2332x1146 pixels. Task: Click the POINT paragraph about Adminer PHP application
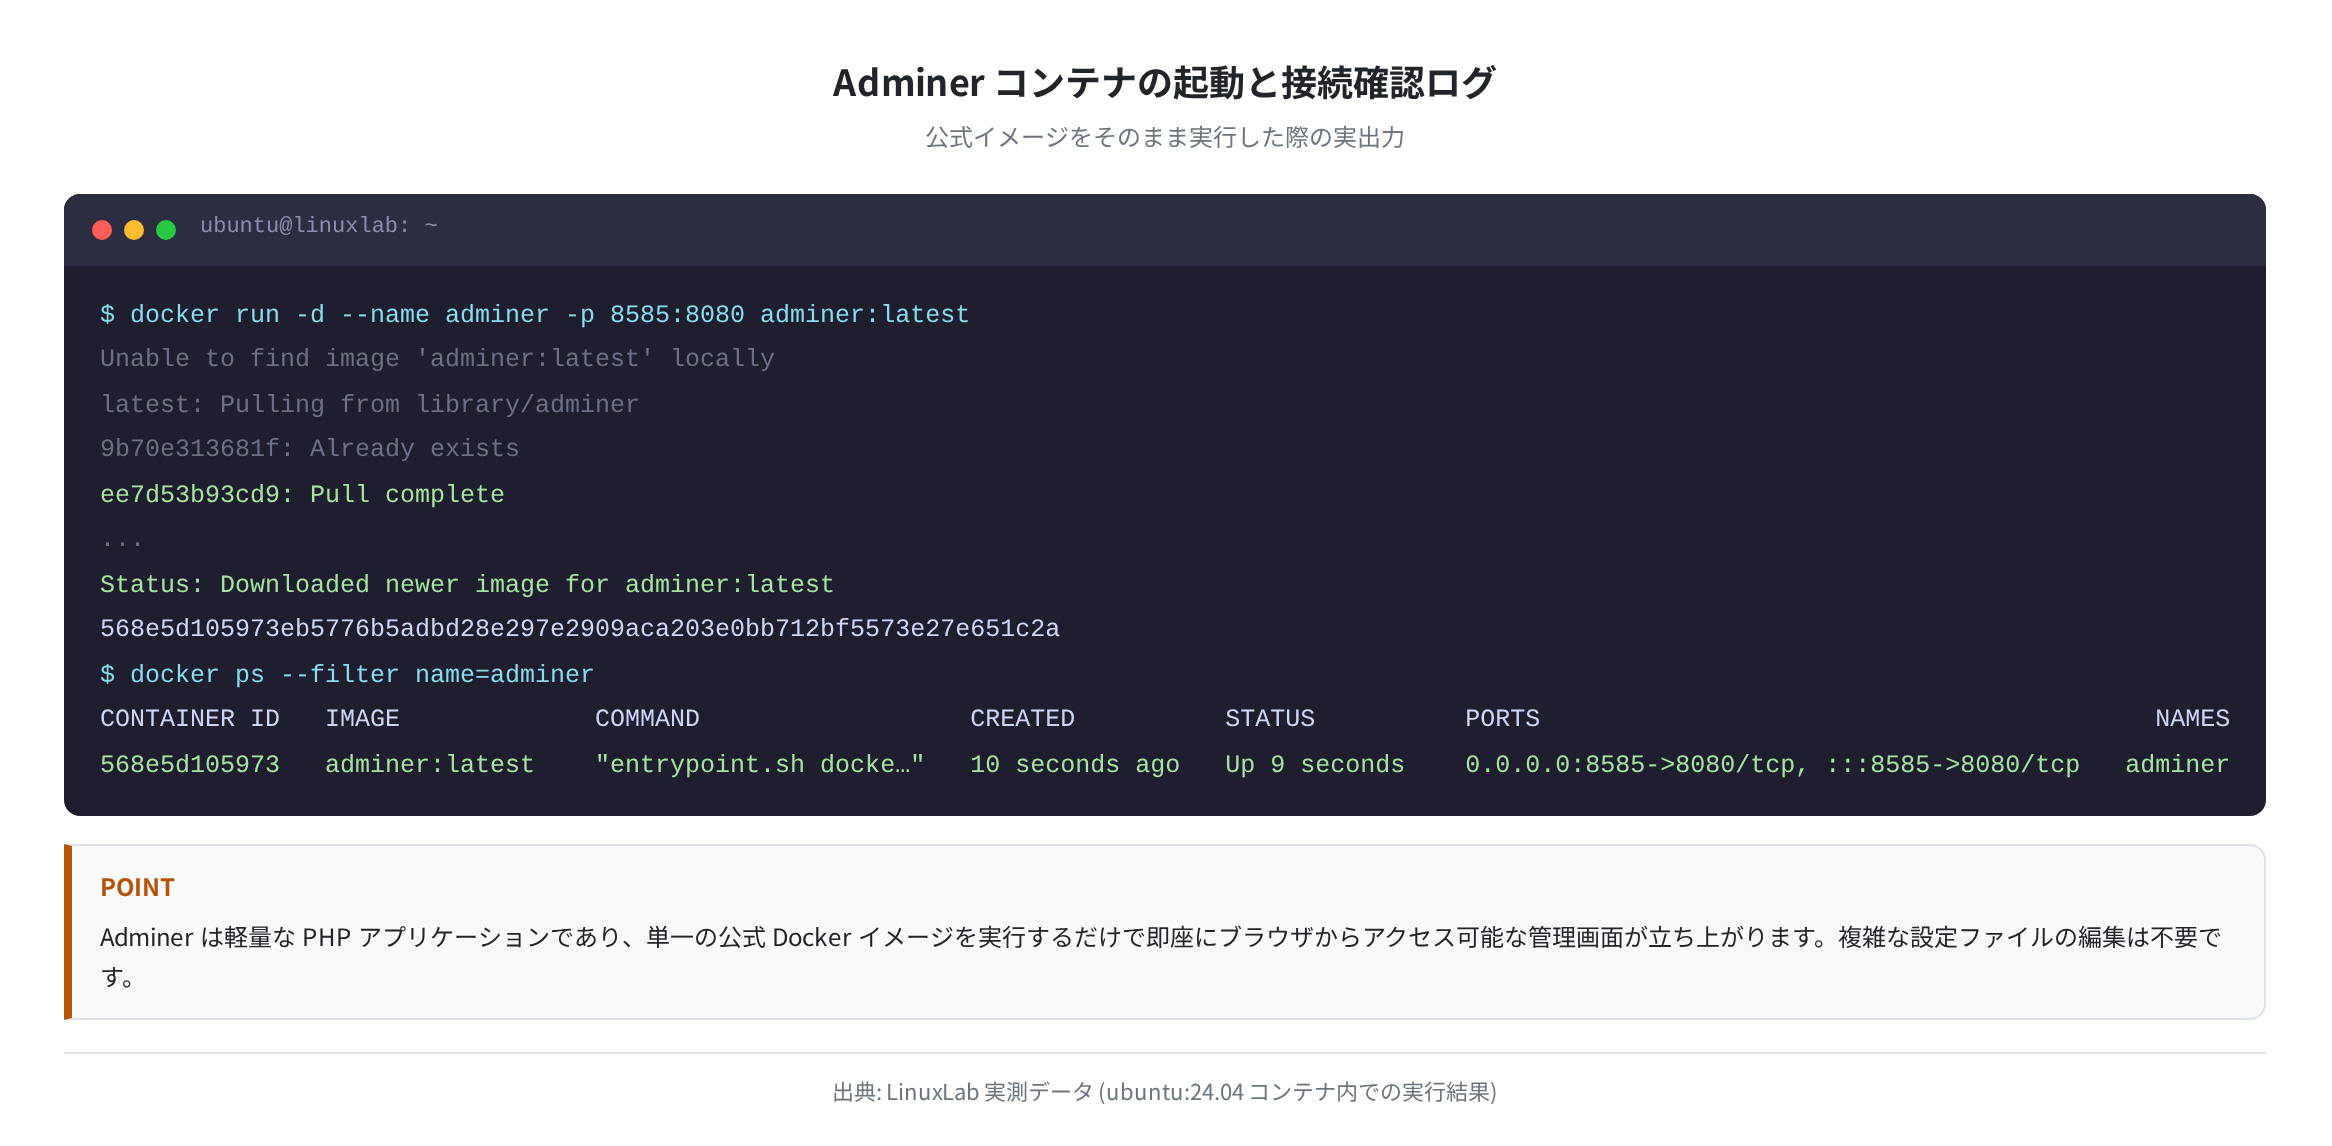(1160, 957)
